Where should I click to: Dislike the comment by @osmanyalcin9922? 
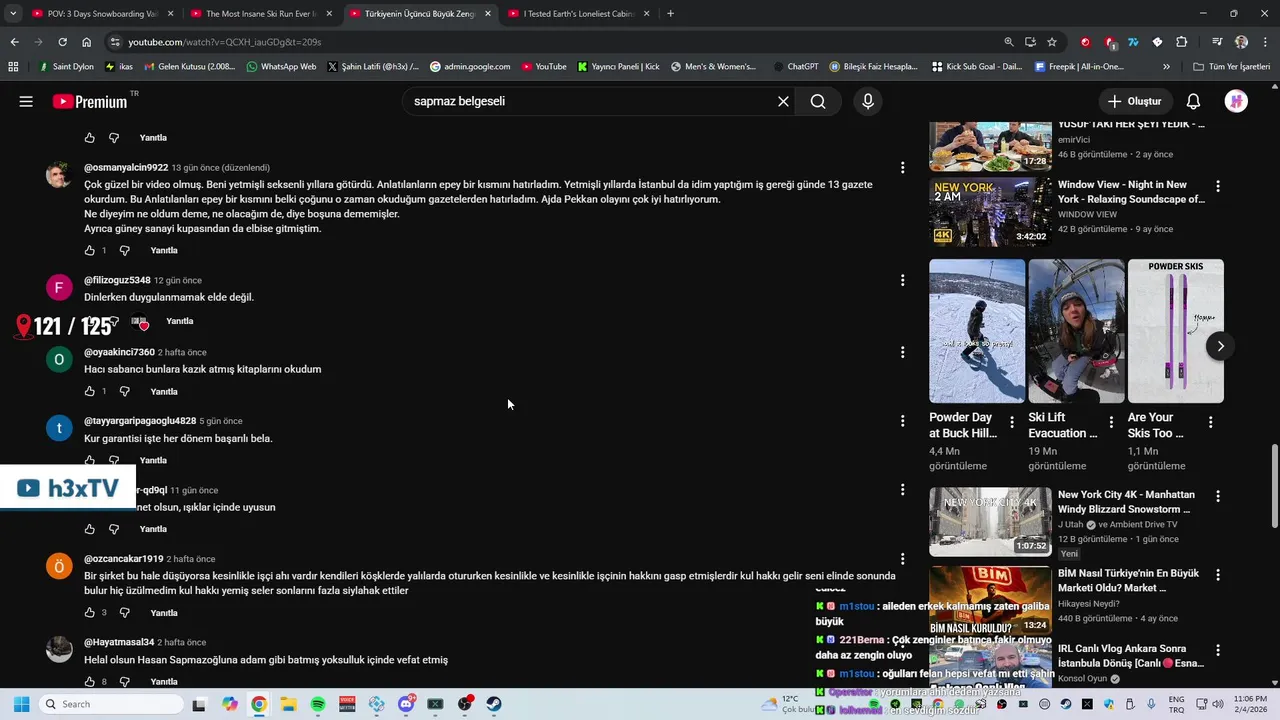point(125,250)
